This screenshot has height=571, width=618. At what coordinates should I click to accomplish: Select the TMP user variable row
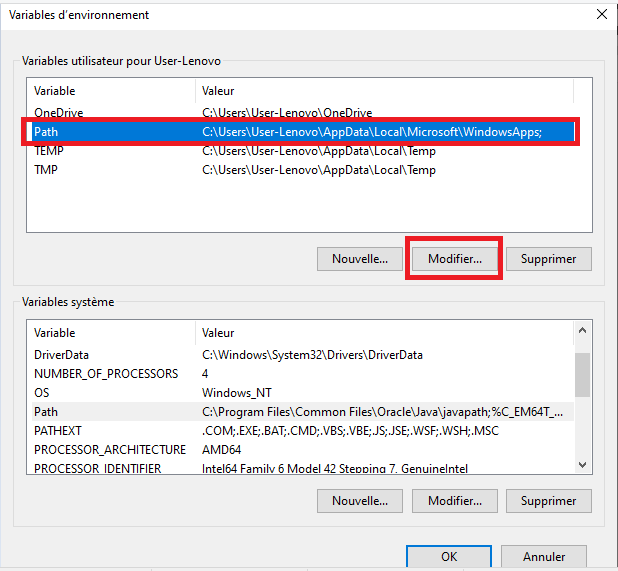click(x=303, y=170)
